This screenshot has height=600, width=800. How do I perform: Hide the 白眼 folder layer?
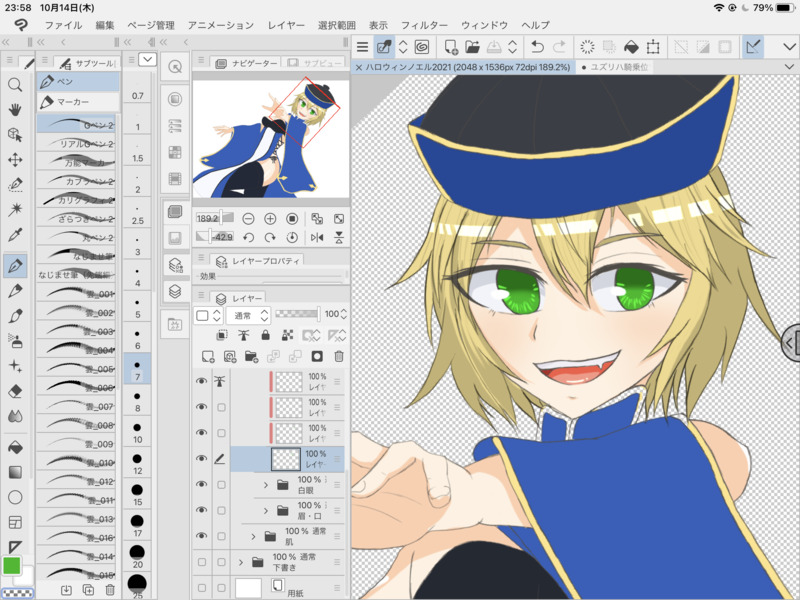pyautogui.click(x=202, y=484)
